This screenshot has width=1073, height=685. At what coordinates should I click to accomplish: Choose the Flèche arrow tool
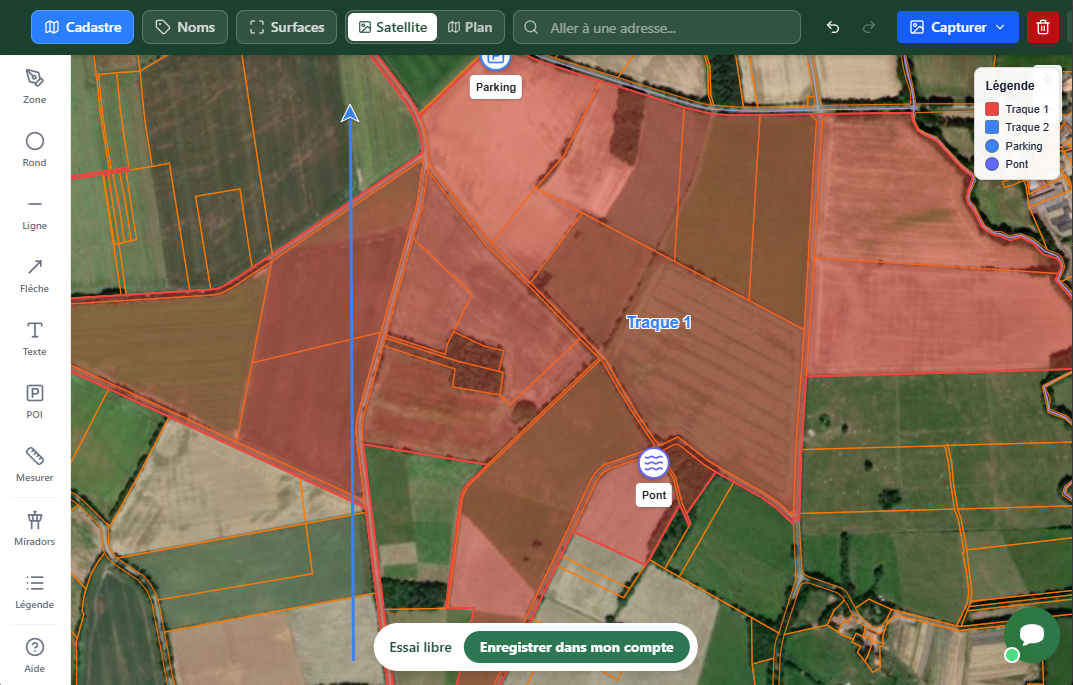(x=34, y=275)
